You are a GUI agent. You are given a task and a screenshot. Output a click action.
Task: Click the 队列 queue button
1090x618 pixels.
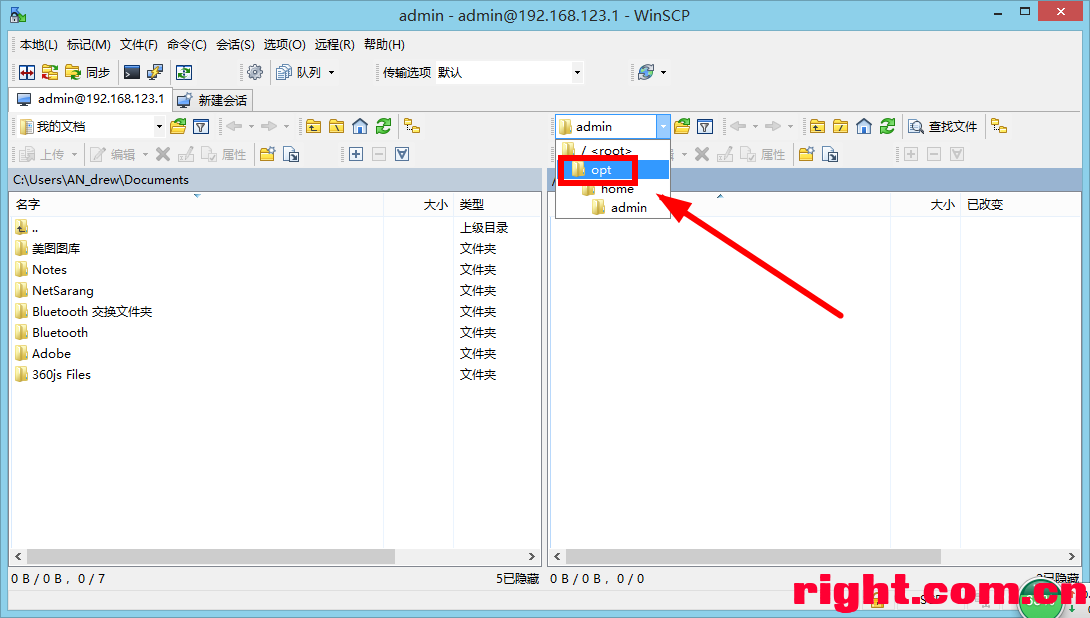[x=298, y=72]
